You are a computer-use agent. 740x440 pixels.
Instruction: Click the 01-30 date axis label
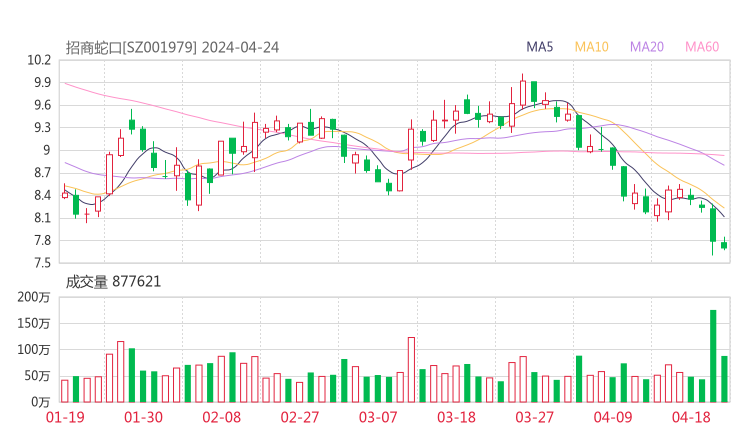pyautogui.click(x=143, y=417)
